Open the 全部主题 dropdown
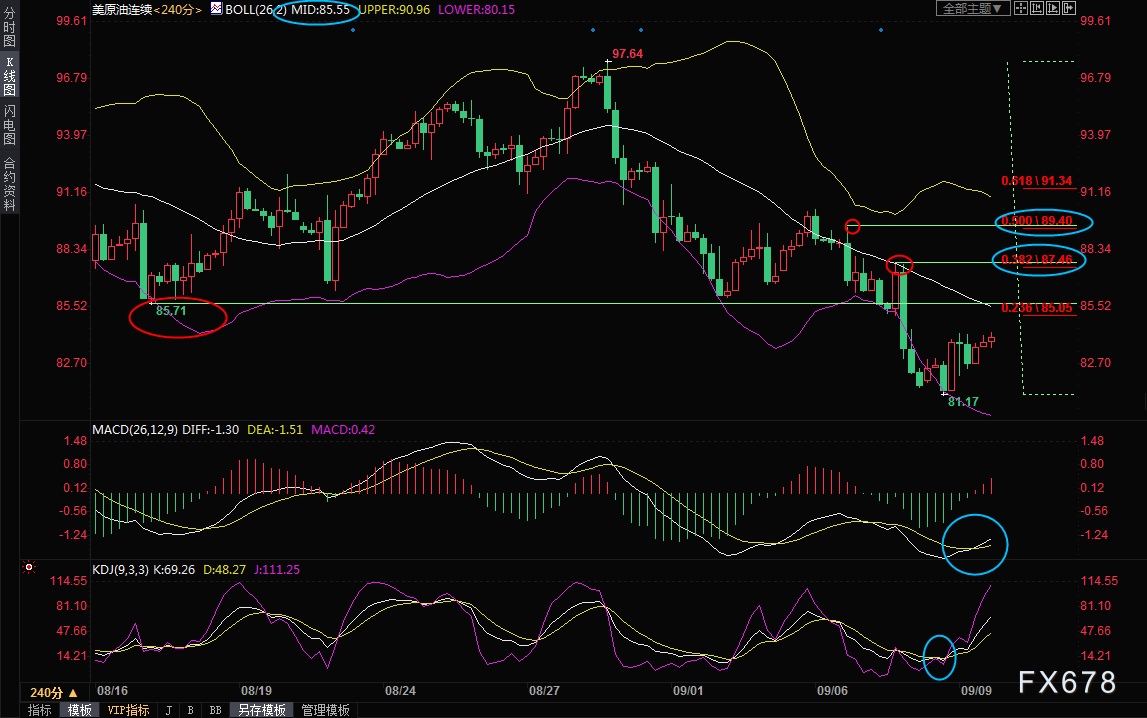The height and width of the screenshot is (718, 1147). coord(974,8)
